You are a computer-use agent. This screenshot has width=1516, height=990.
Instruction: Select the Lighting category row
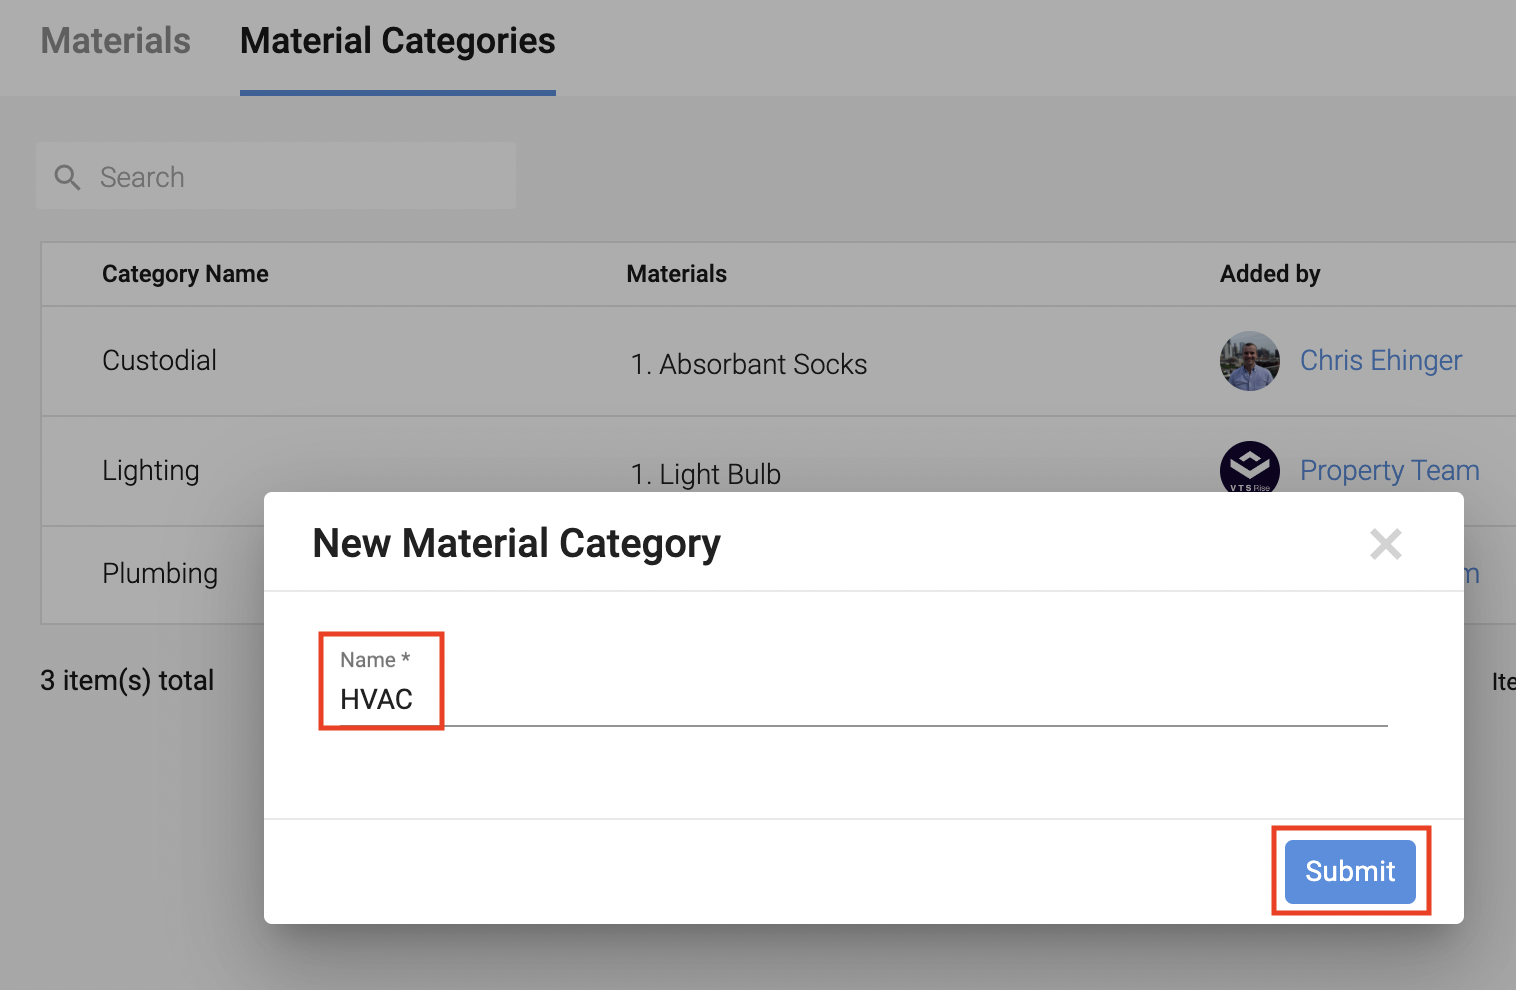151,471
